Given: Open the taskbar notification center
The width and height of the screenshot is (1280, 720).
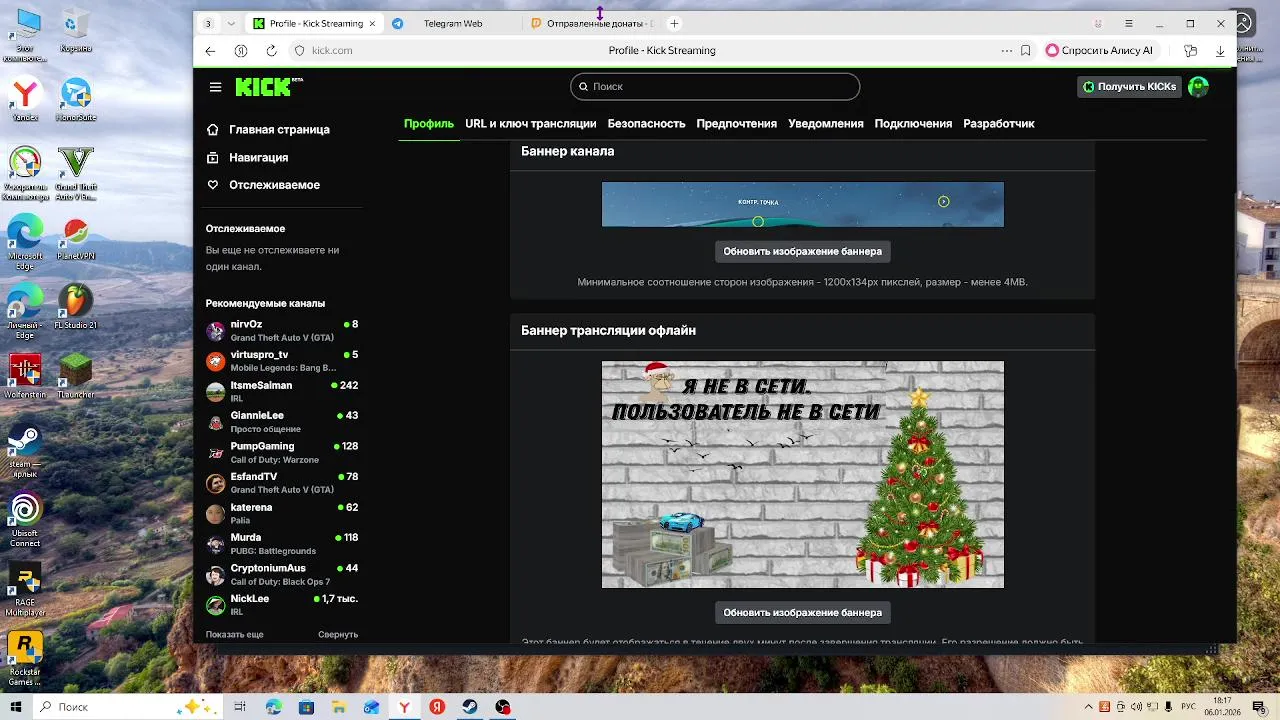Looking at the screenshot, I should pos(1260,707).
